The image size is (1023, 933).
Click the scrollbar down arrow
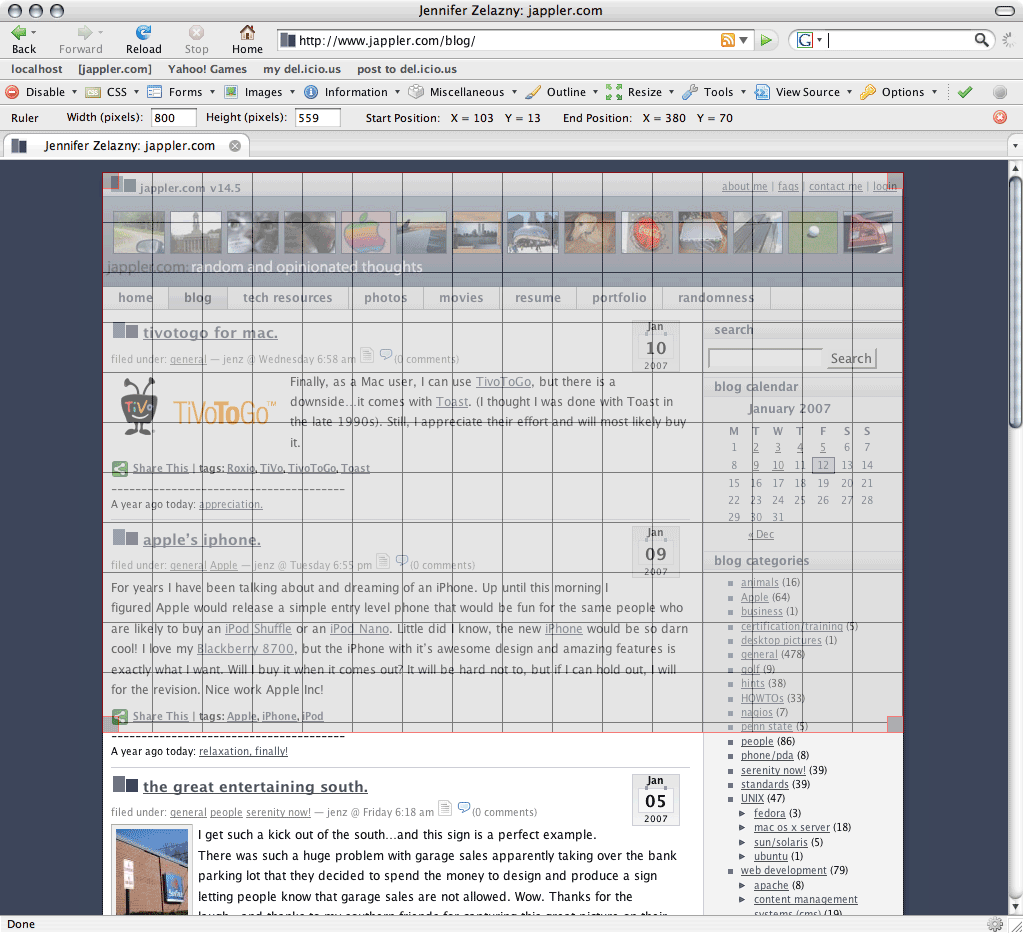tap(1015, 907)
